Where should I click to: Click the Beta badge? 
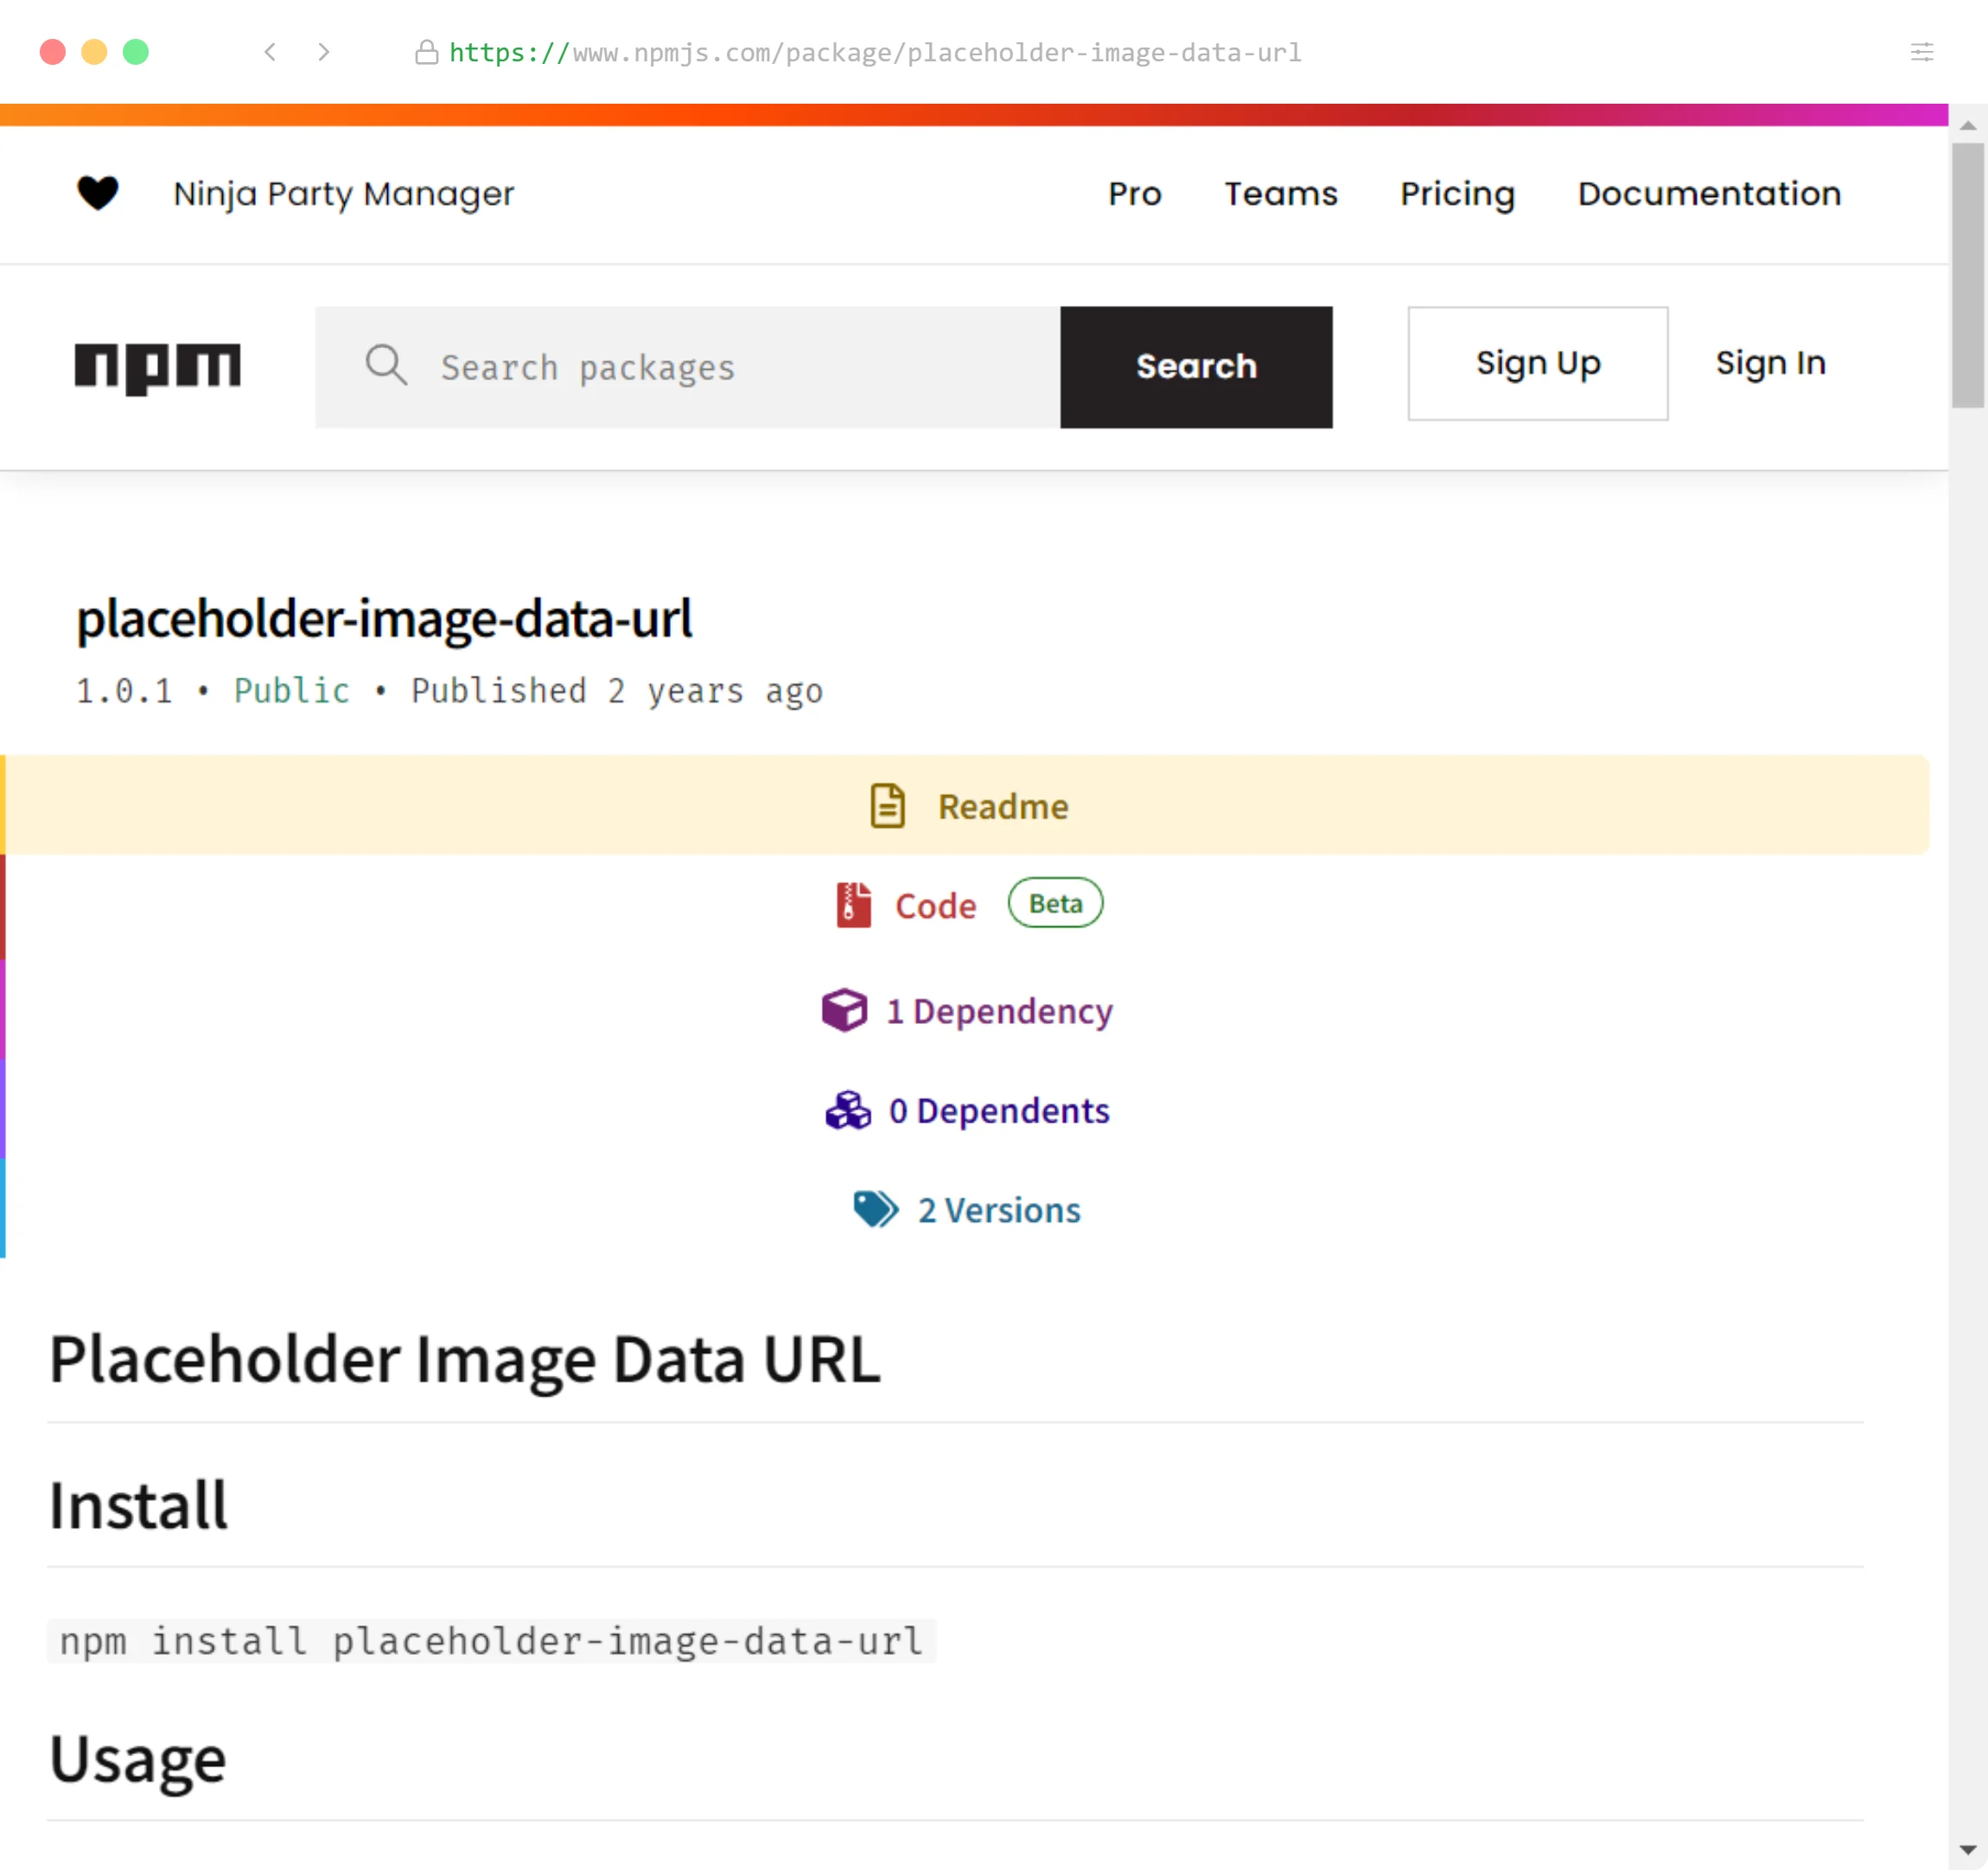pos(1055,903)
